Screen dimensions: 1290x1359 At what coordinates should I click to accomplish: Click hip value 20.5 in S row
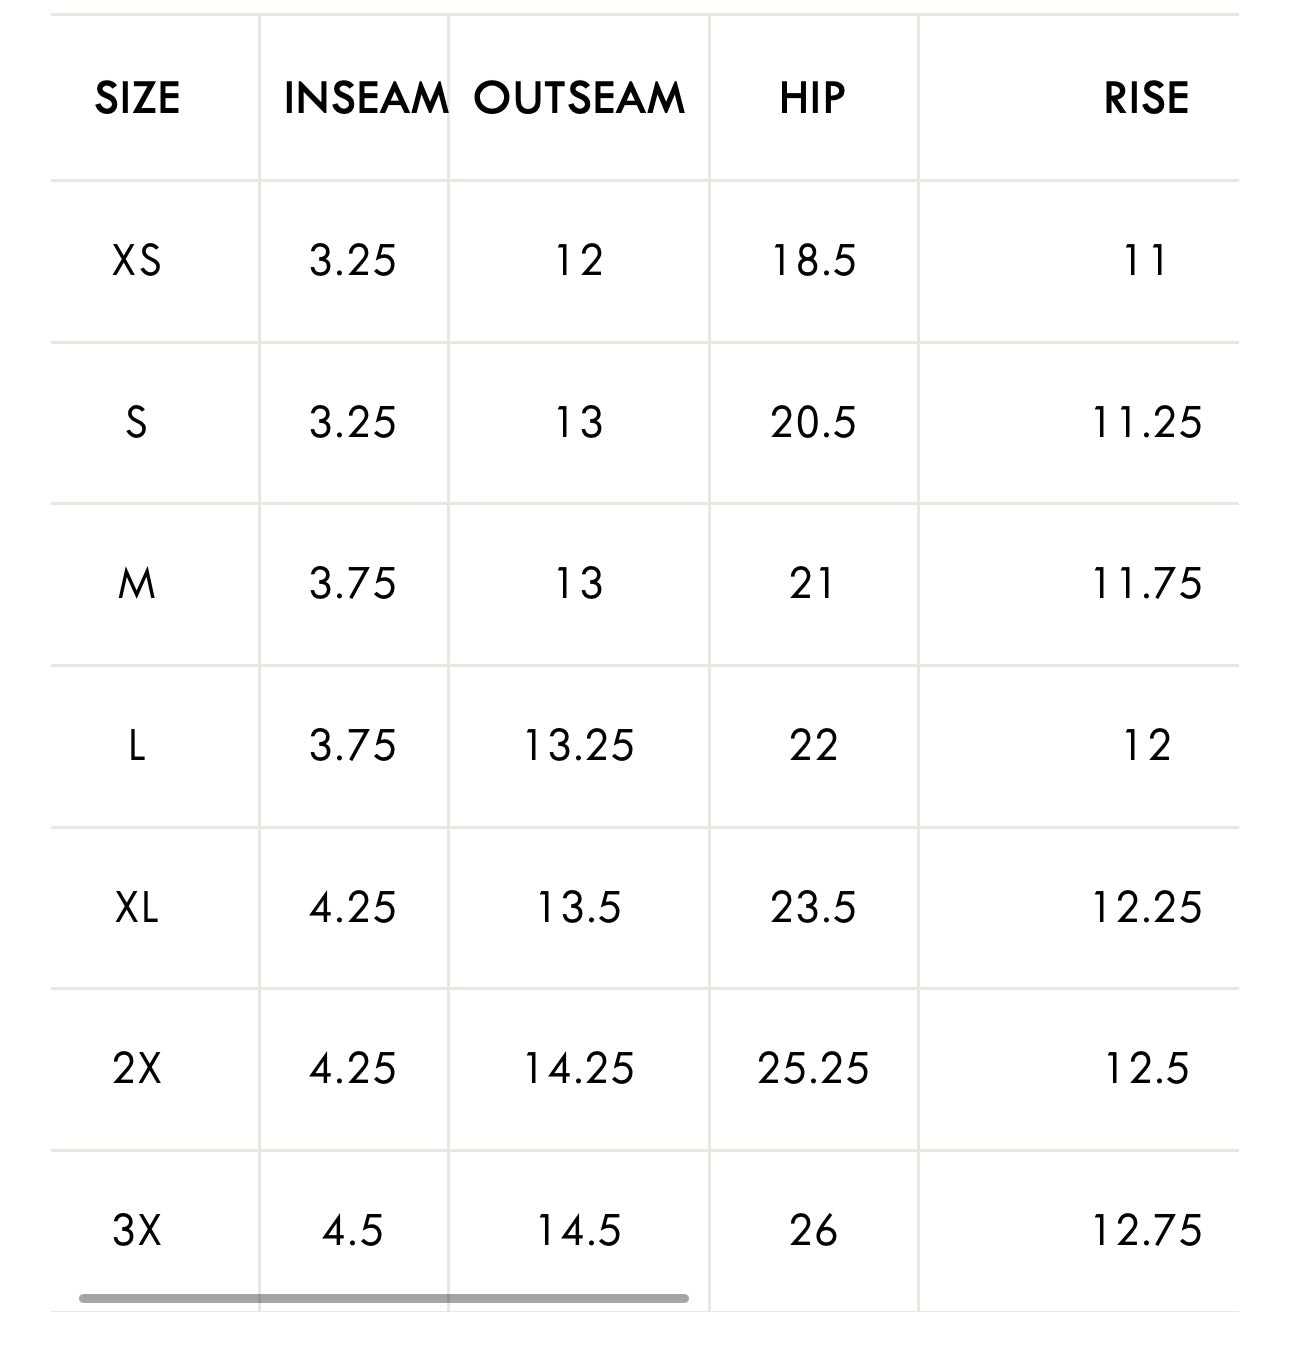point(813,423)
